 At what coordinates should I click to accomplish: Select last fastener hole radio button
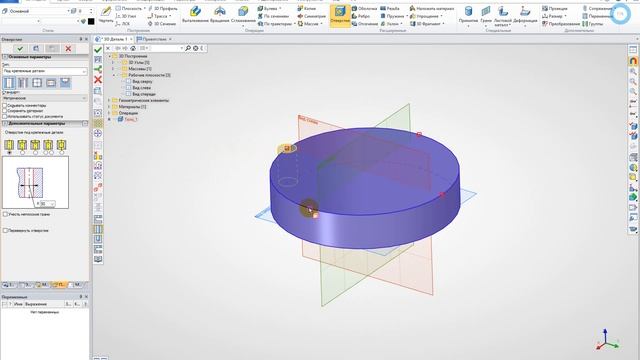[x=61, y=153]
